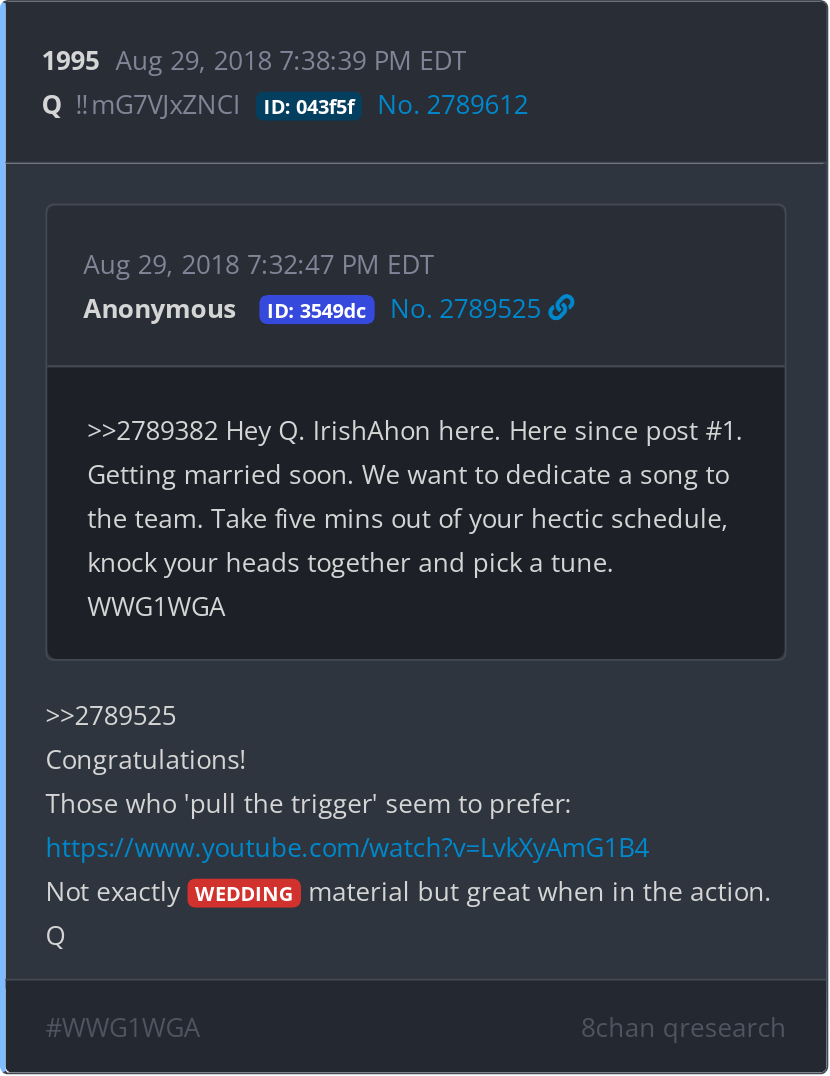Screen dimensions: 830x1076
Task: Click the timestamp Aug 29, 2018 7:38:39 PM EDT
Action: pyautogui.click(x=290, y=61)
